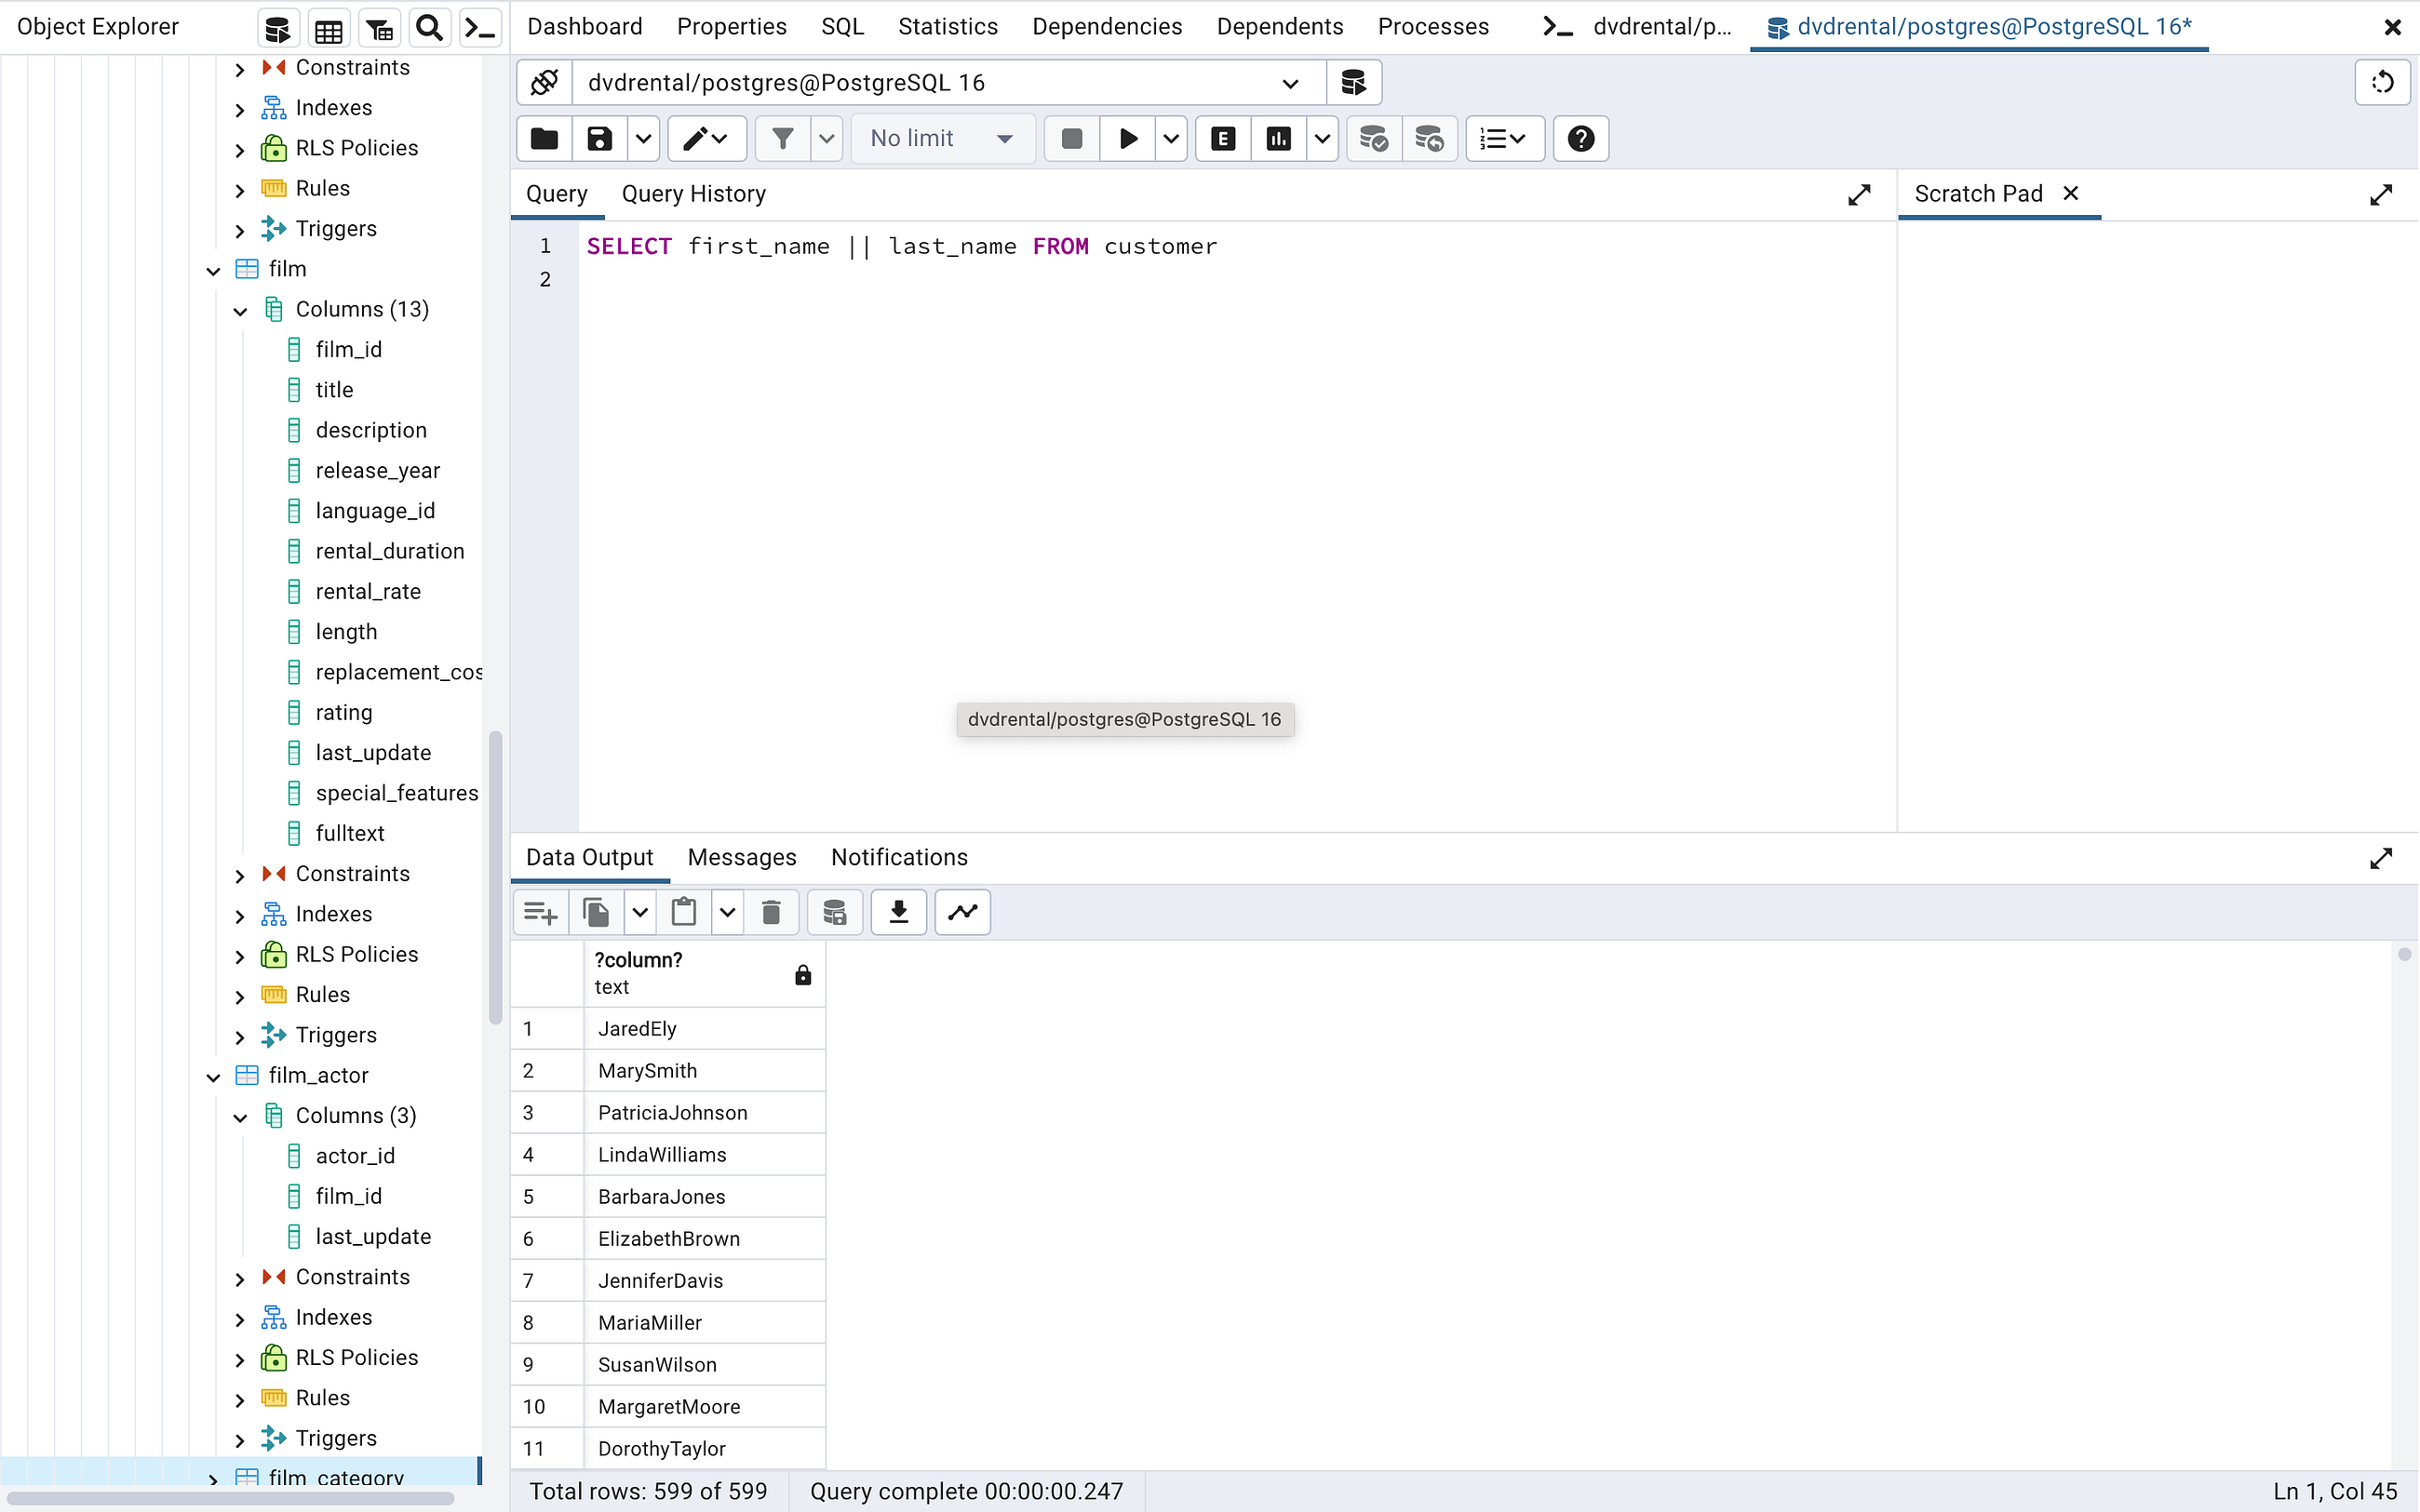Viewport: 2420px width, 1512px height.
Task: Click the Edit pencil icon
Action: click(x=706, y=138)
